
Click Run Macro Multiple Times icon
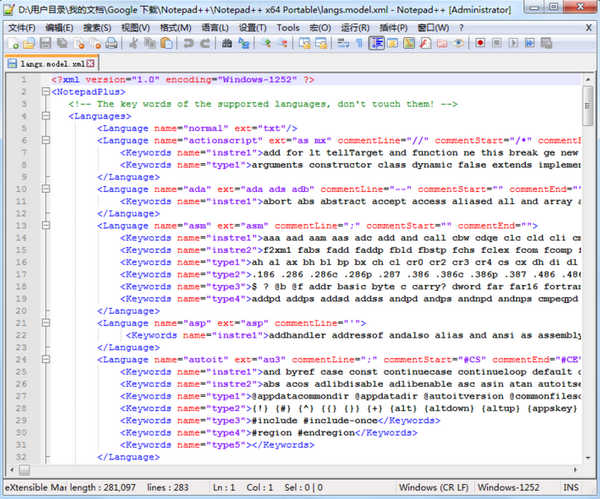[530, 43]
